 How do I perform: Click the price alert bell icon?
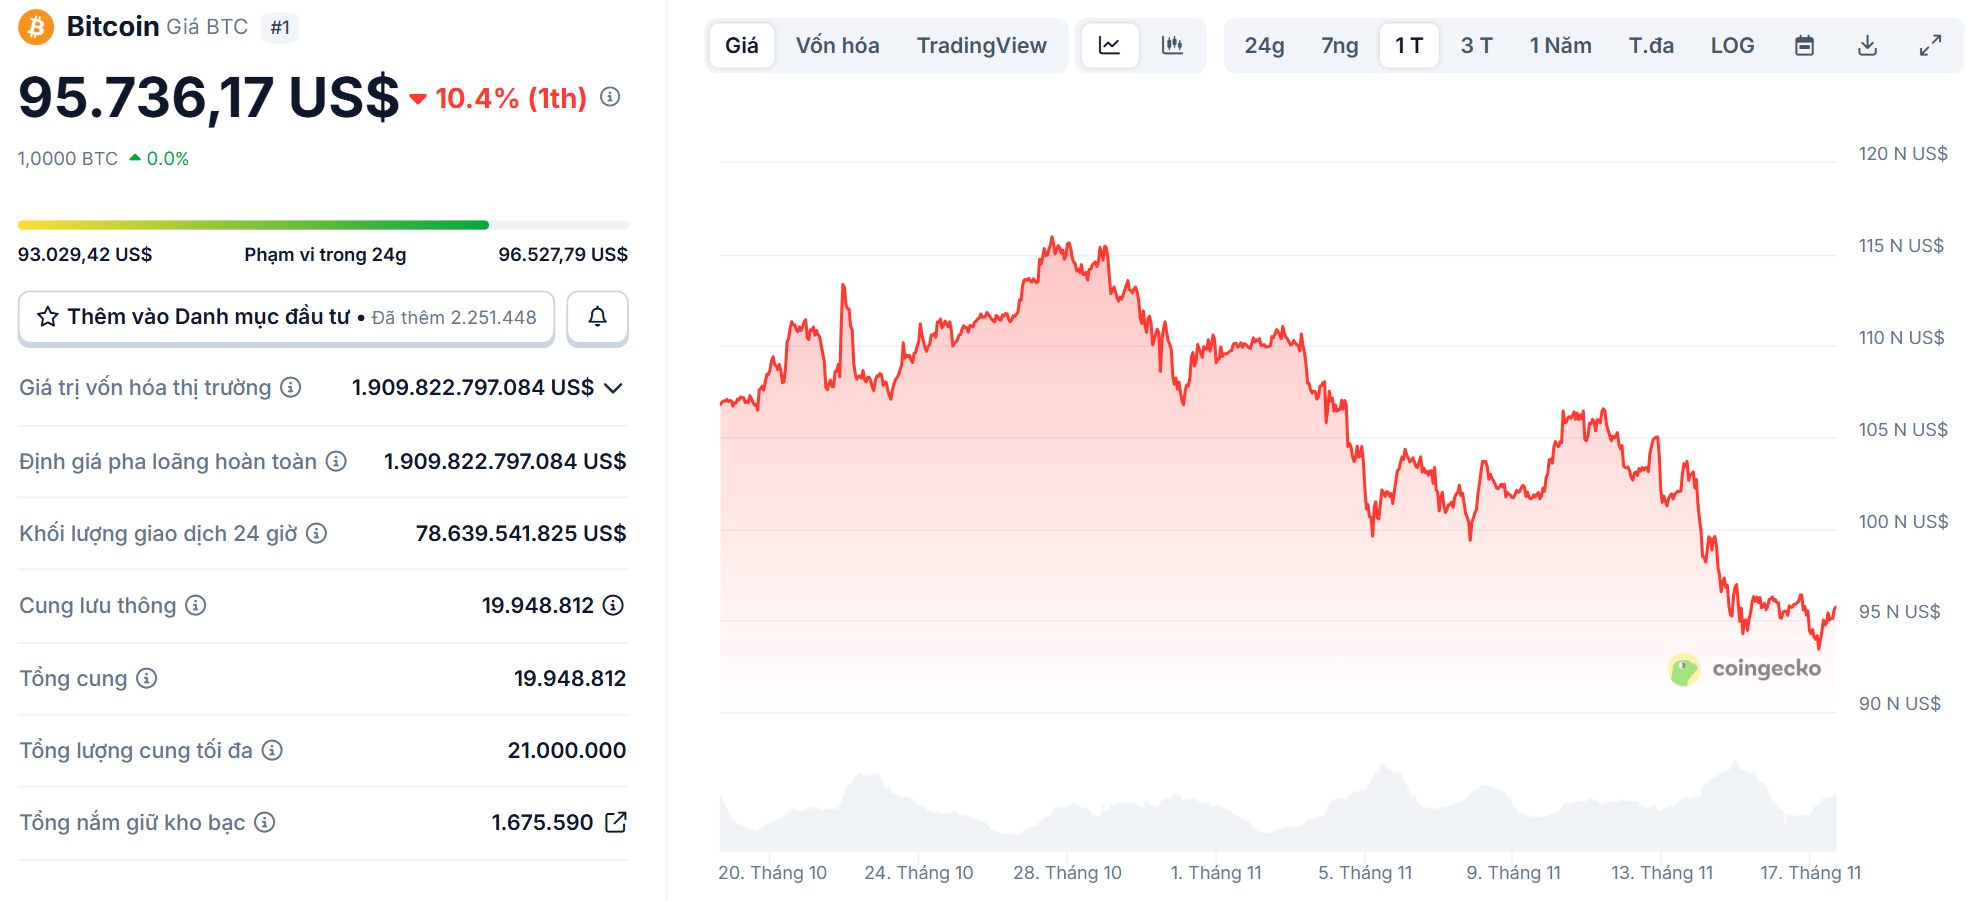coord(597,318)
